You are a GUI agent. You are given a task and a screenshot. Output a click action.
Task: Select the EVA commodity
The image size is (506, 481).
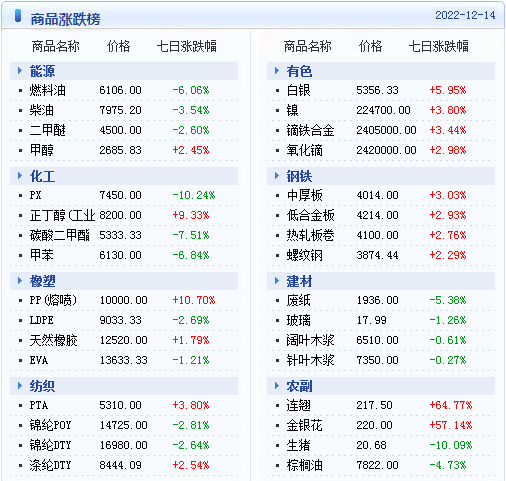[x=39, y=360]
